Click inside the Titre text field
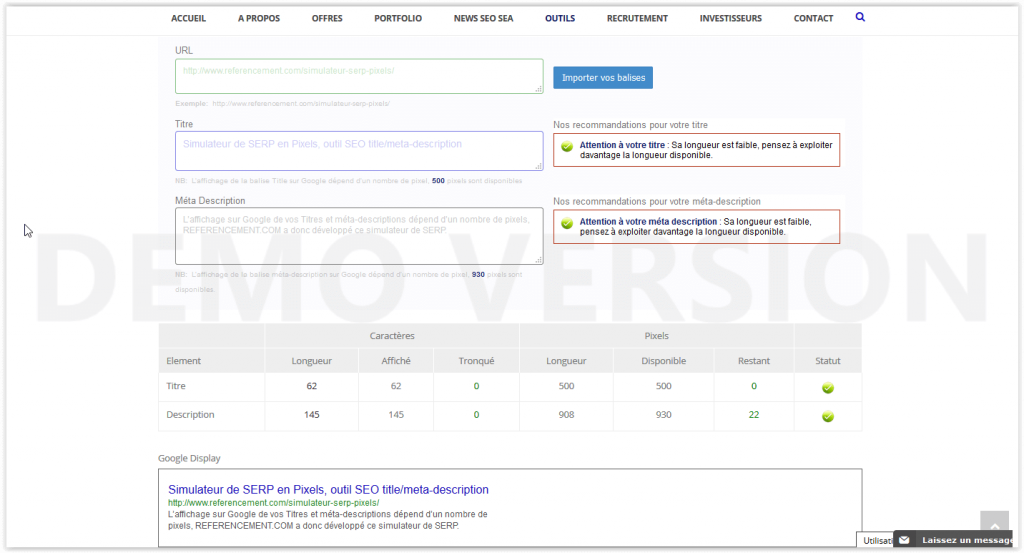Viewport: 1024px width, 553px height. (358, 150)
